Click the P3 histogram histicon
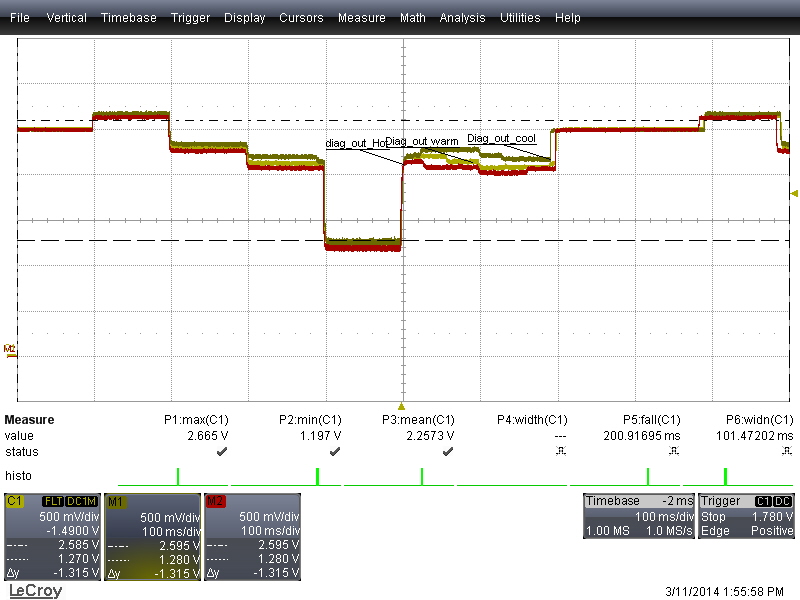The image size is (800, 600). point(399,477)
